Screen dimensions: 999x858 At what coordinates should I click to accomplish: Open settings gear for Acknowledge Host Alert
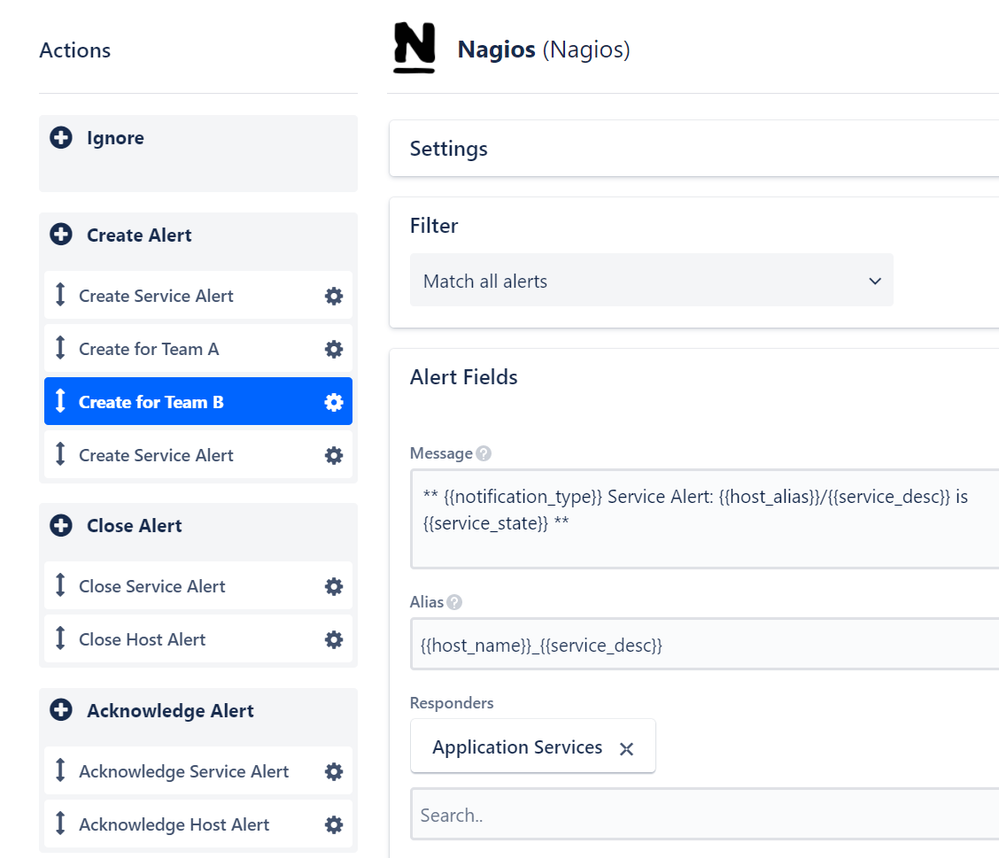coord(333,824)
